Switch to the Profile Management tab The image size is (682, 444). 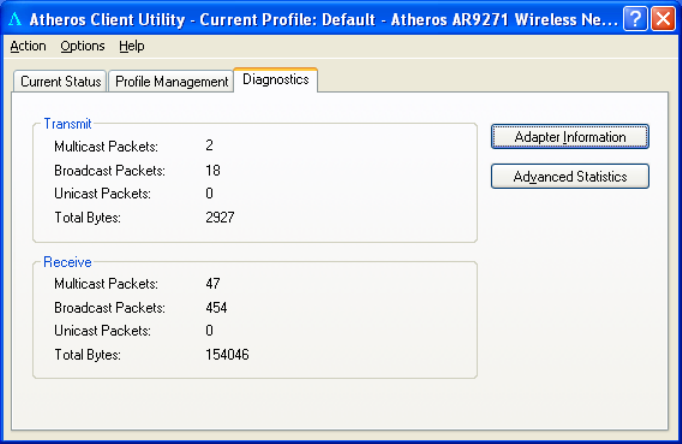[x=171, y=81]
